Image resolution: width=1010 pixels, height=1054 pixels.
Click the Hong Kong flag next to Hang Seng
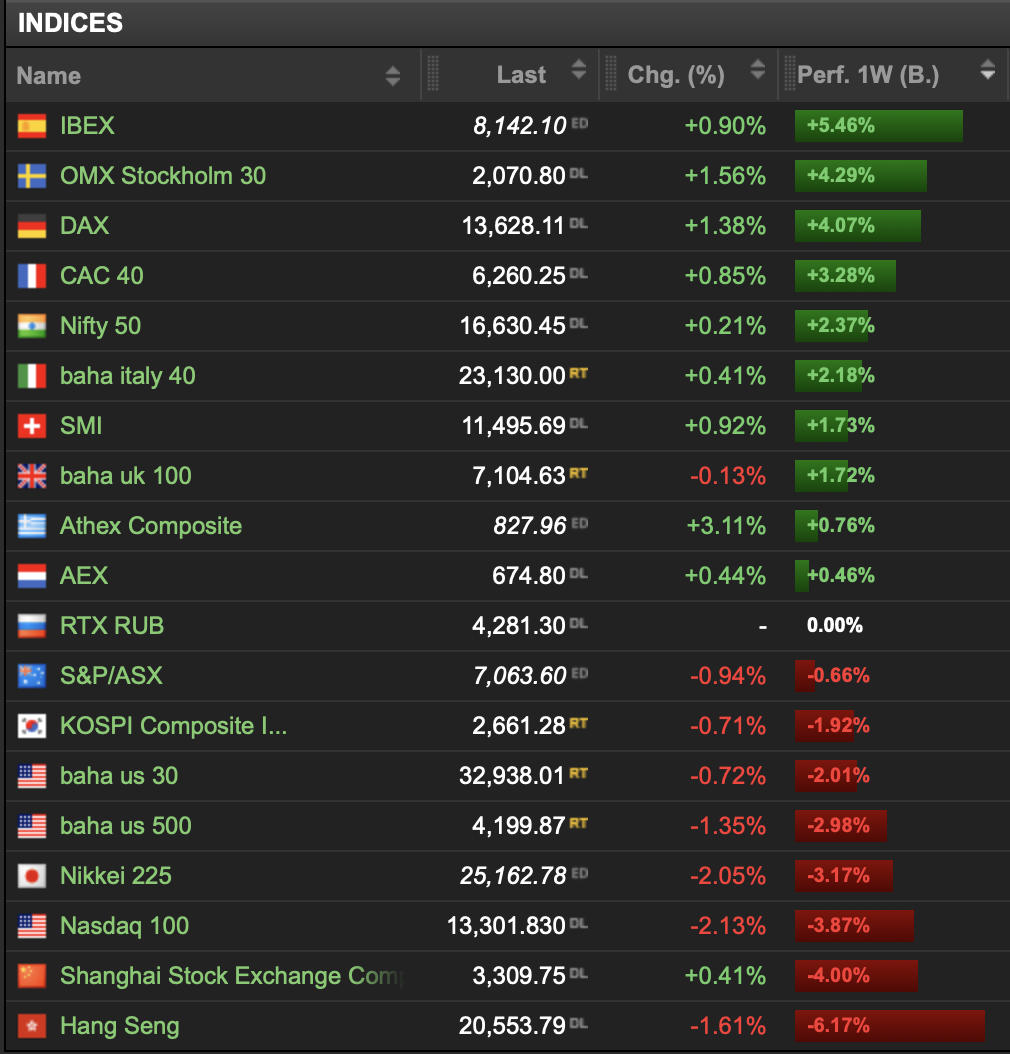point(32,1026)
